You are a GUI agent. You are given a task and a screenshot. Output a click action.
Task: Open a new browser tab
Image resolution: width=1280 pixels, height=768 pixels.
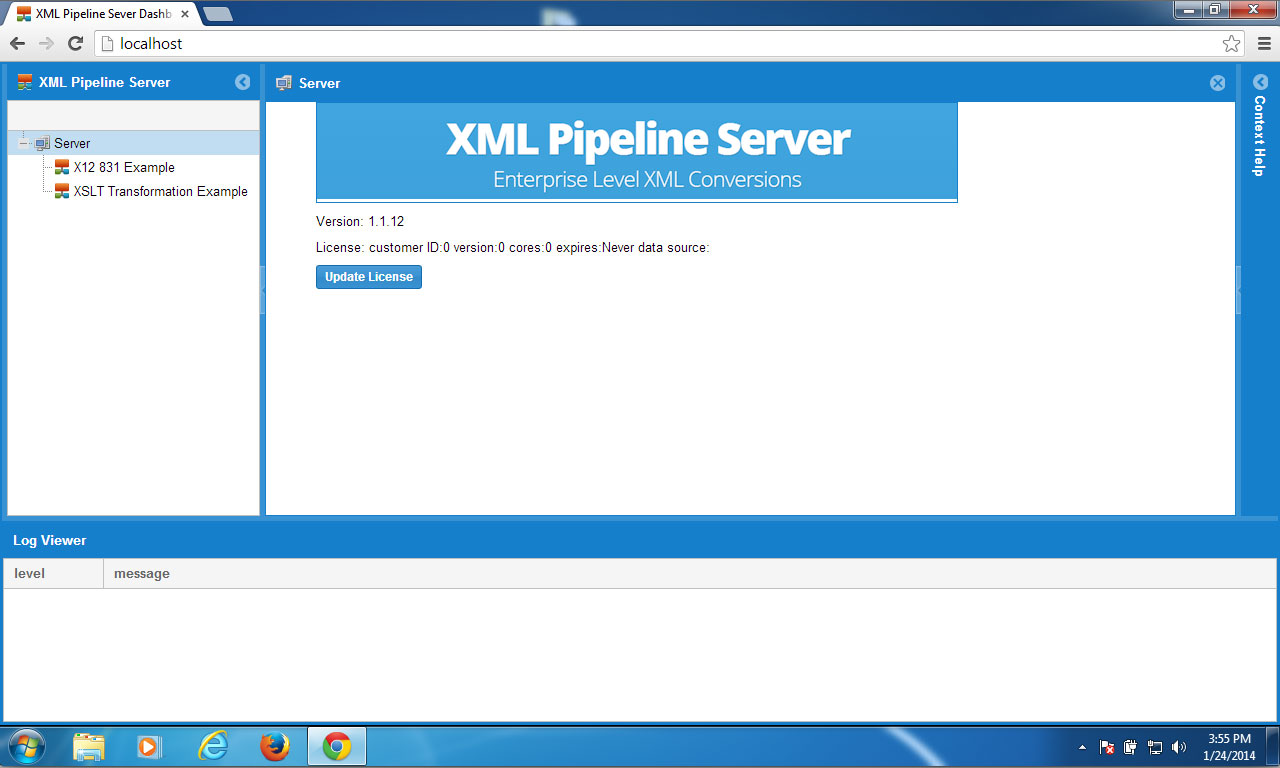coord(218,14)
